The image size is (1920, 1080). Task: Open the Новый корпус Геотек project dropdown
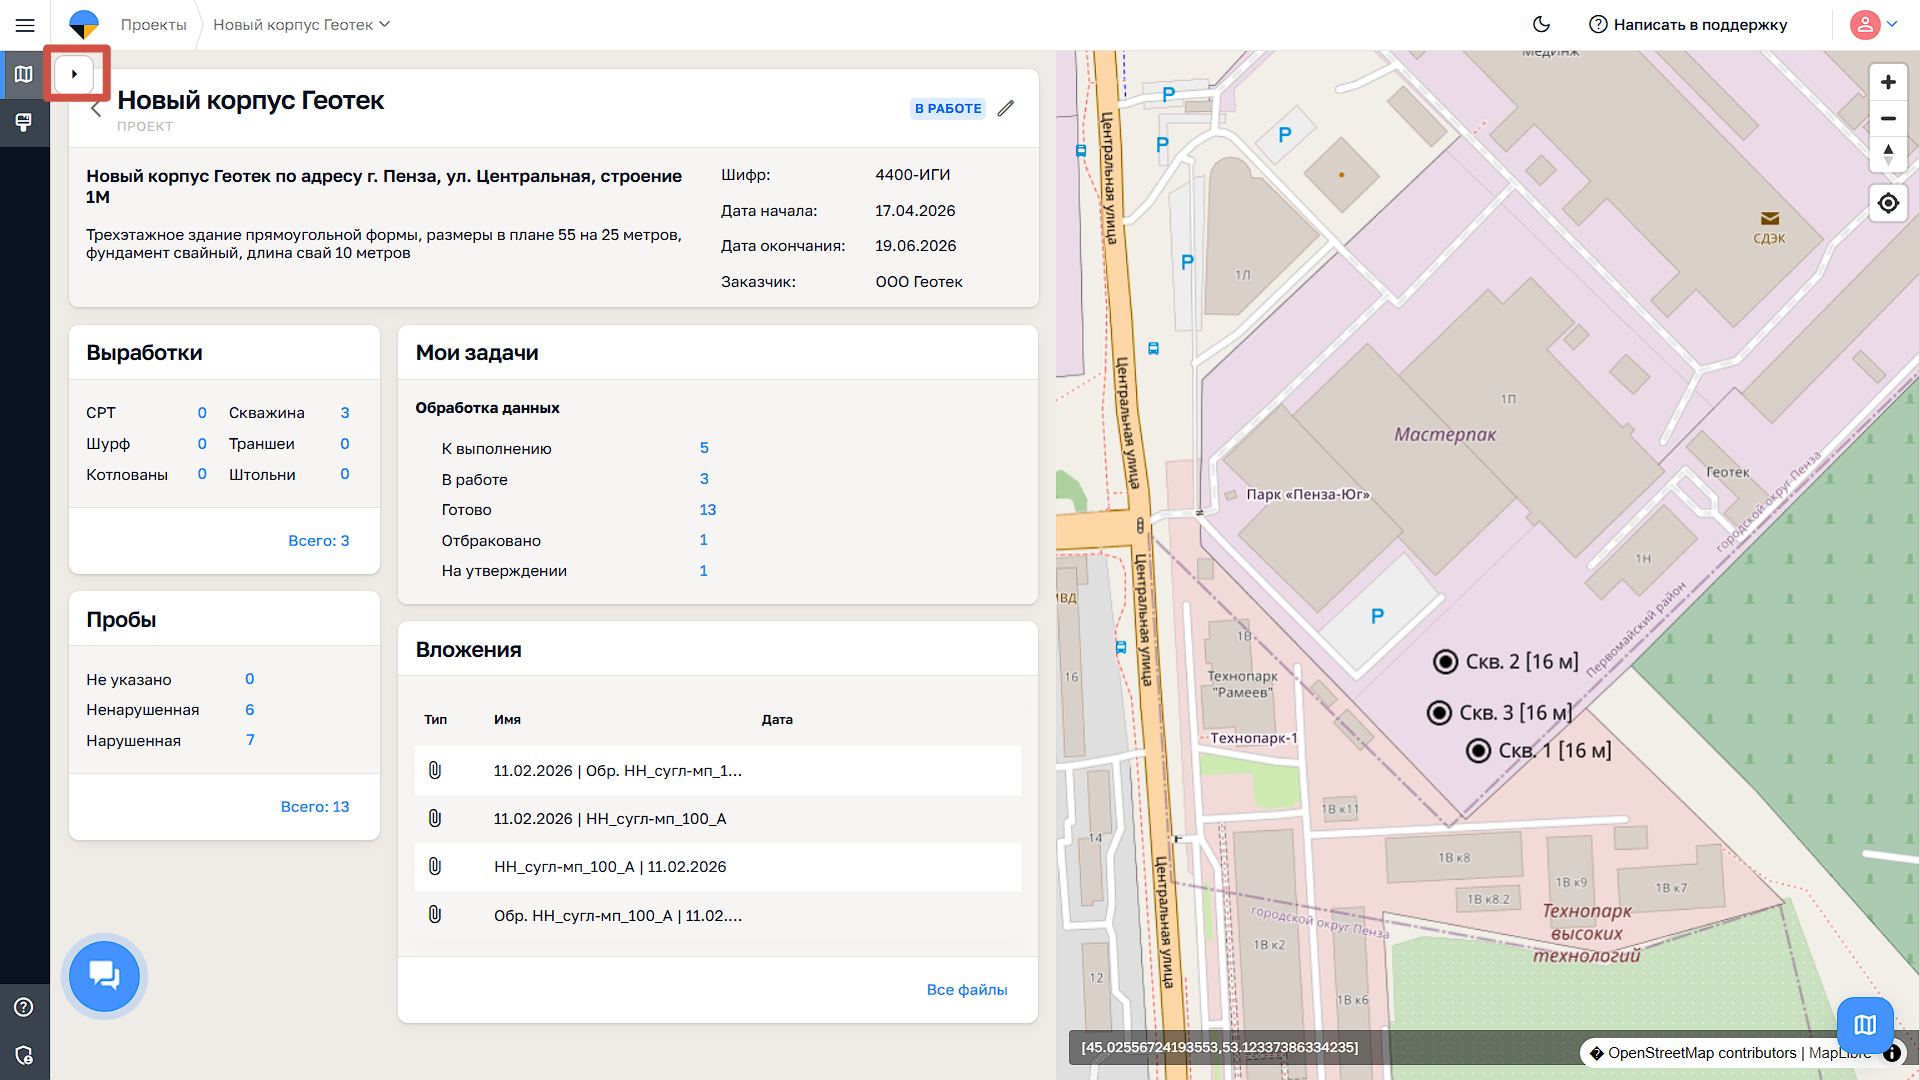pos(301,24)
